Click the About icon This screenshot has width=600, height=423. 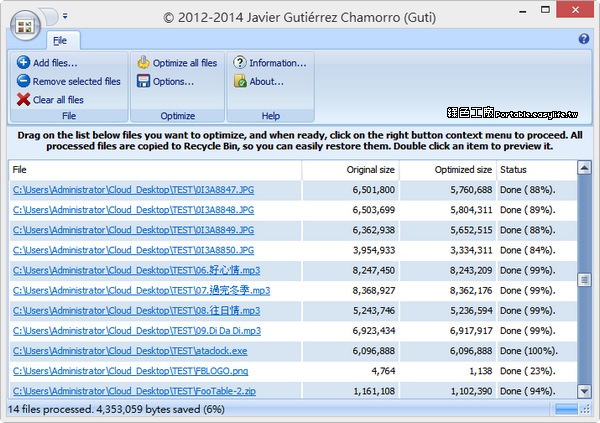[x=240, y=81]
